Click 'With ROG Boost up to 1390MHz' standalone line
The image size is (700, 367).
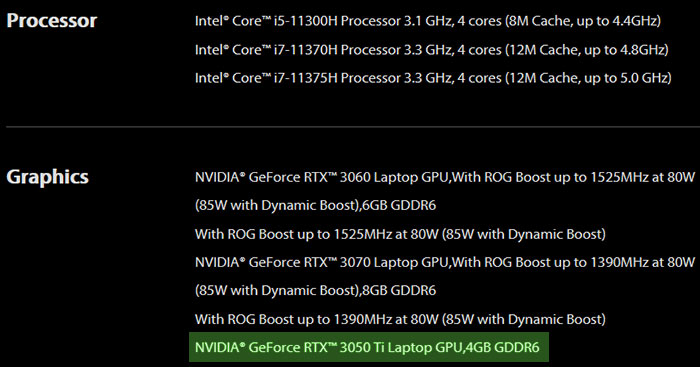coord(400,319)
